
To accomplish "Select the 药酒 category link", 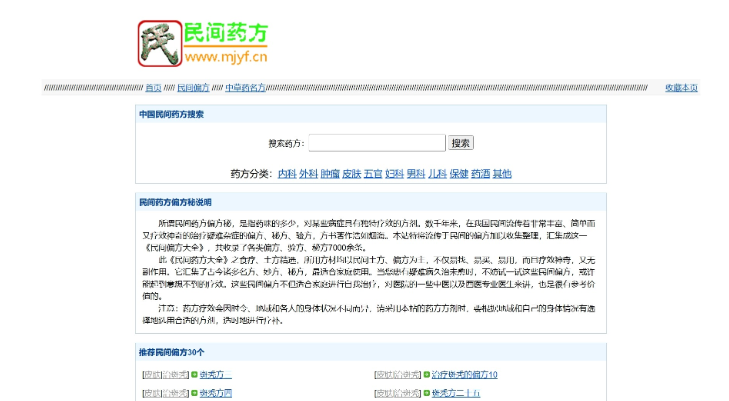I will [480, 174].
